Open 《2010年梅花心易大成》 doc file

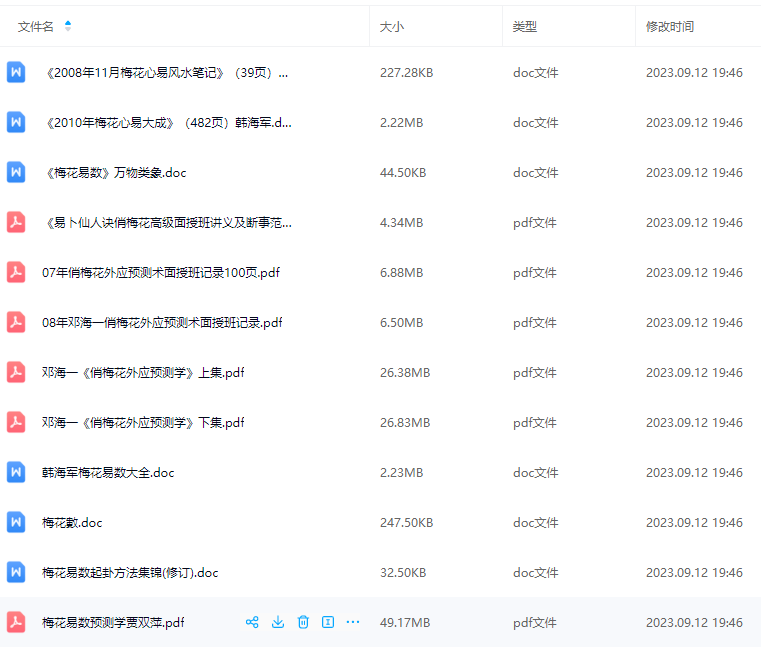168,123
